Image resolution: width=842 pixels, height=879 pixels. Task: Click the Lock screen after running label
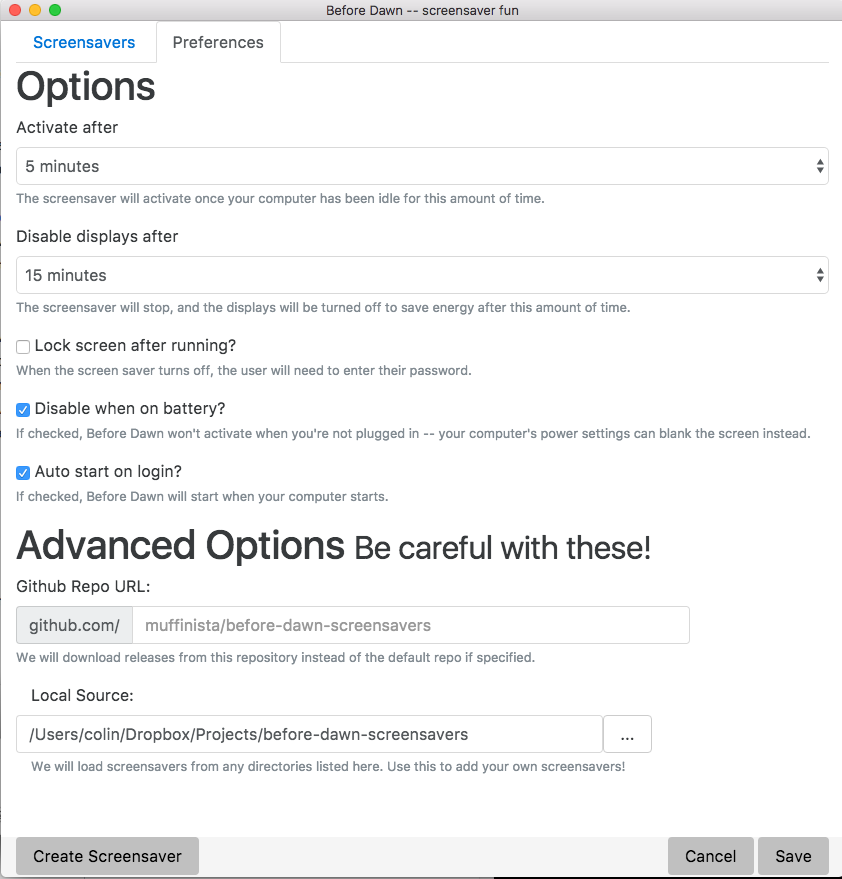coord(135,346)
